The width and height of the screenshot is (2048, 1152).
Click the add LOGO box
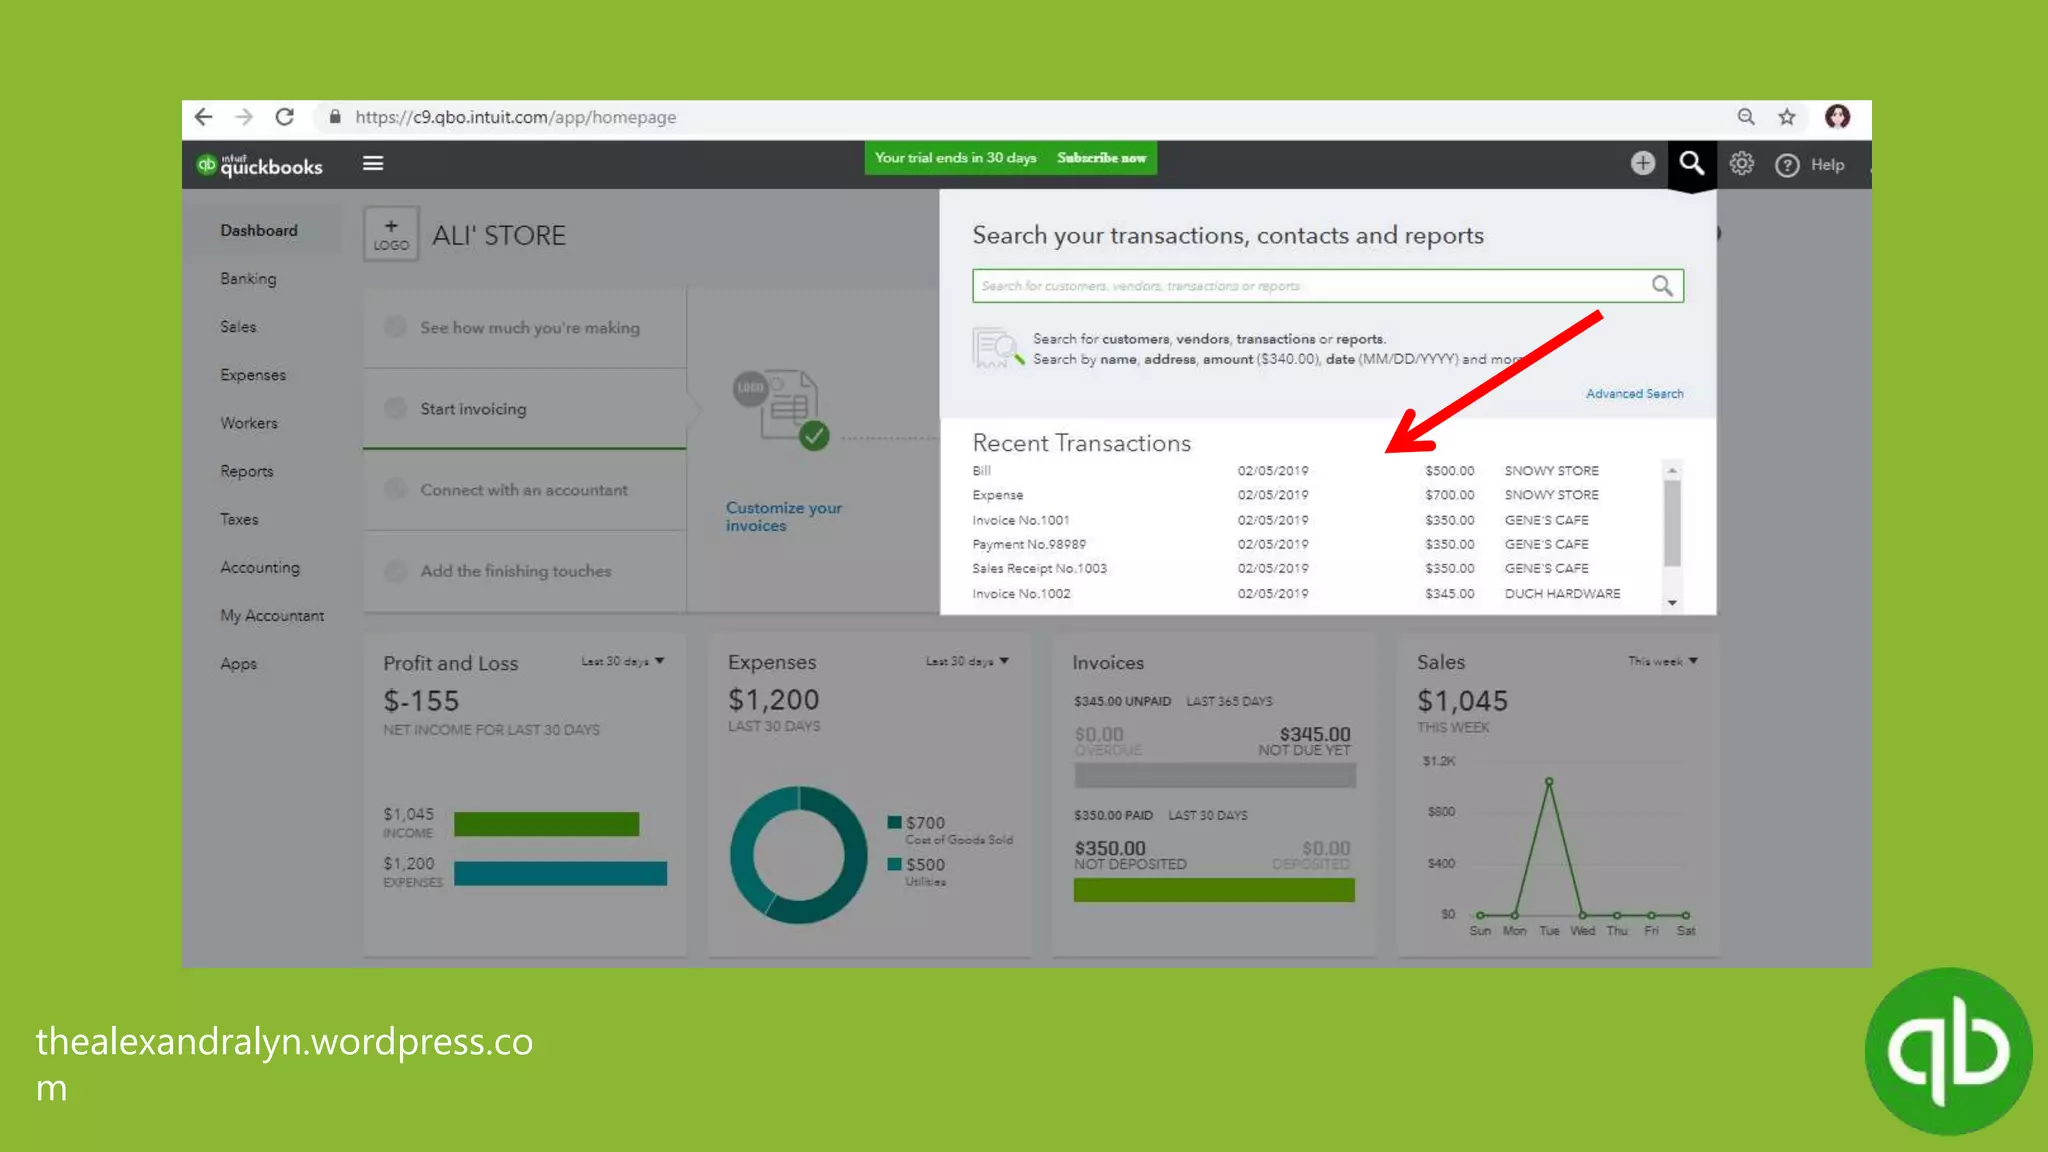pyautogui.click(x=391, y=235)
